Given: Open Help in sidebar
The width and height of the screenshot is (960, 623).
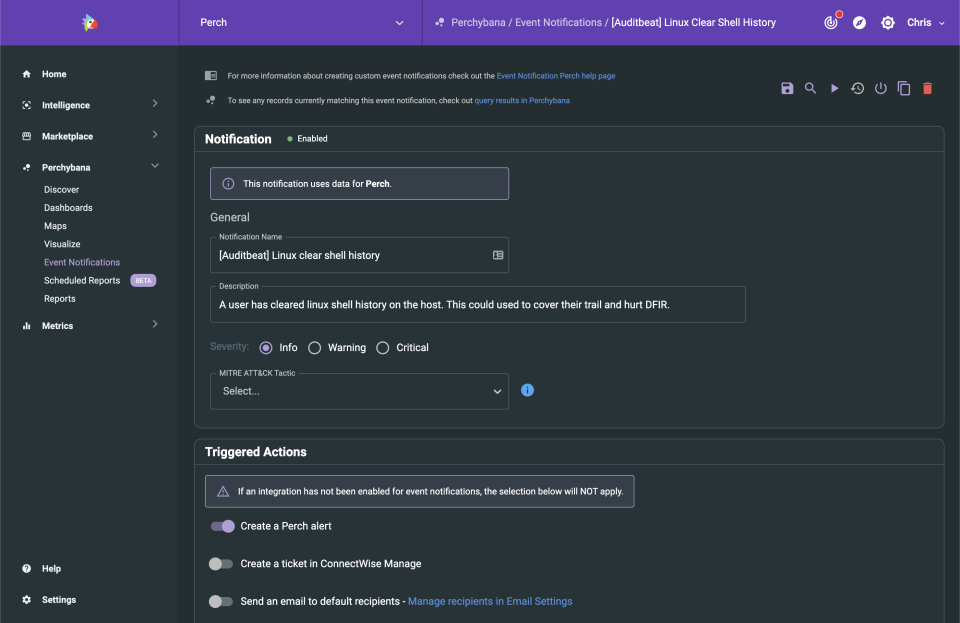Looking at the screenshot, I should 51,569.
